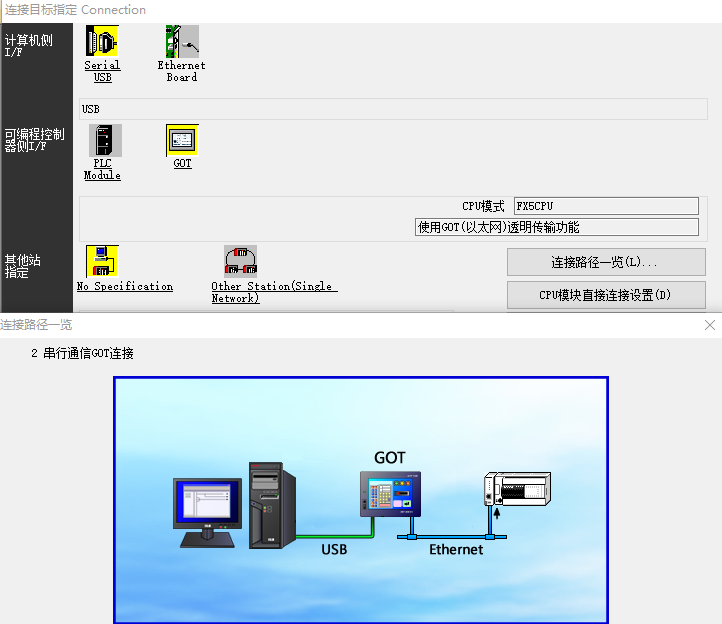Select Other Station (Single Network) icon
Image resolution: width=722 pixels, height=624 pixels.
click(x=240, y=262)
